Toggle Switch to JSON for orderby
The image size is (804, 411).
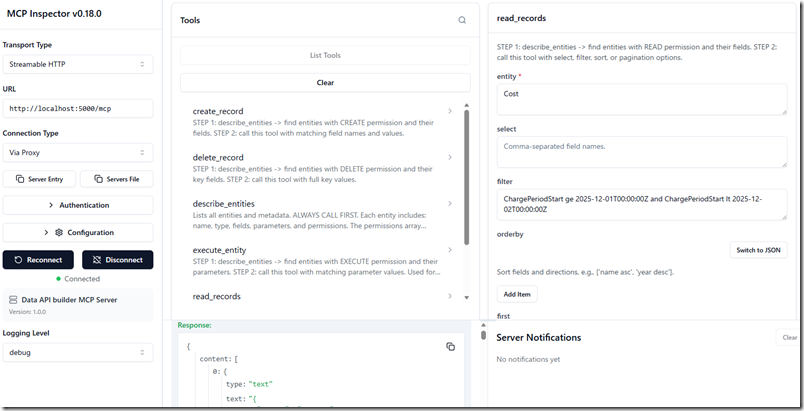click(758, 250)
